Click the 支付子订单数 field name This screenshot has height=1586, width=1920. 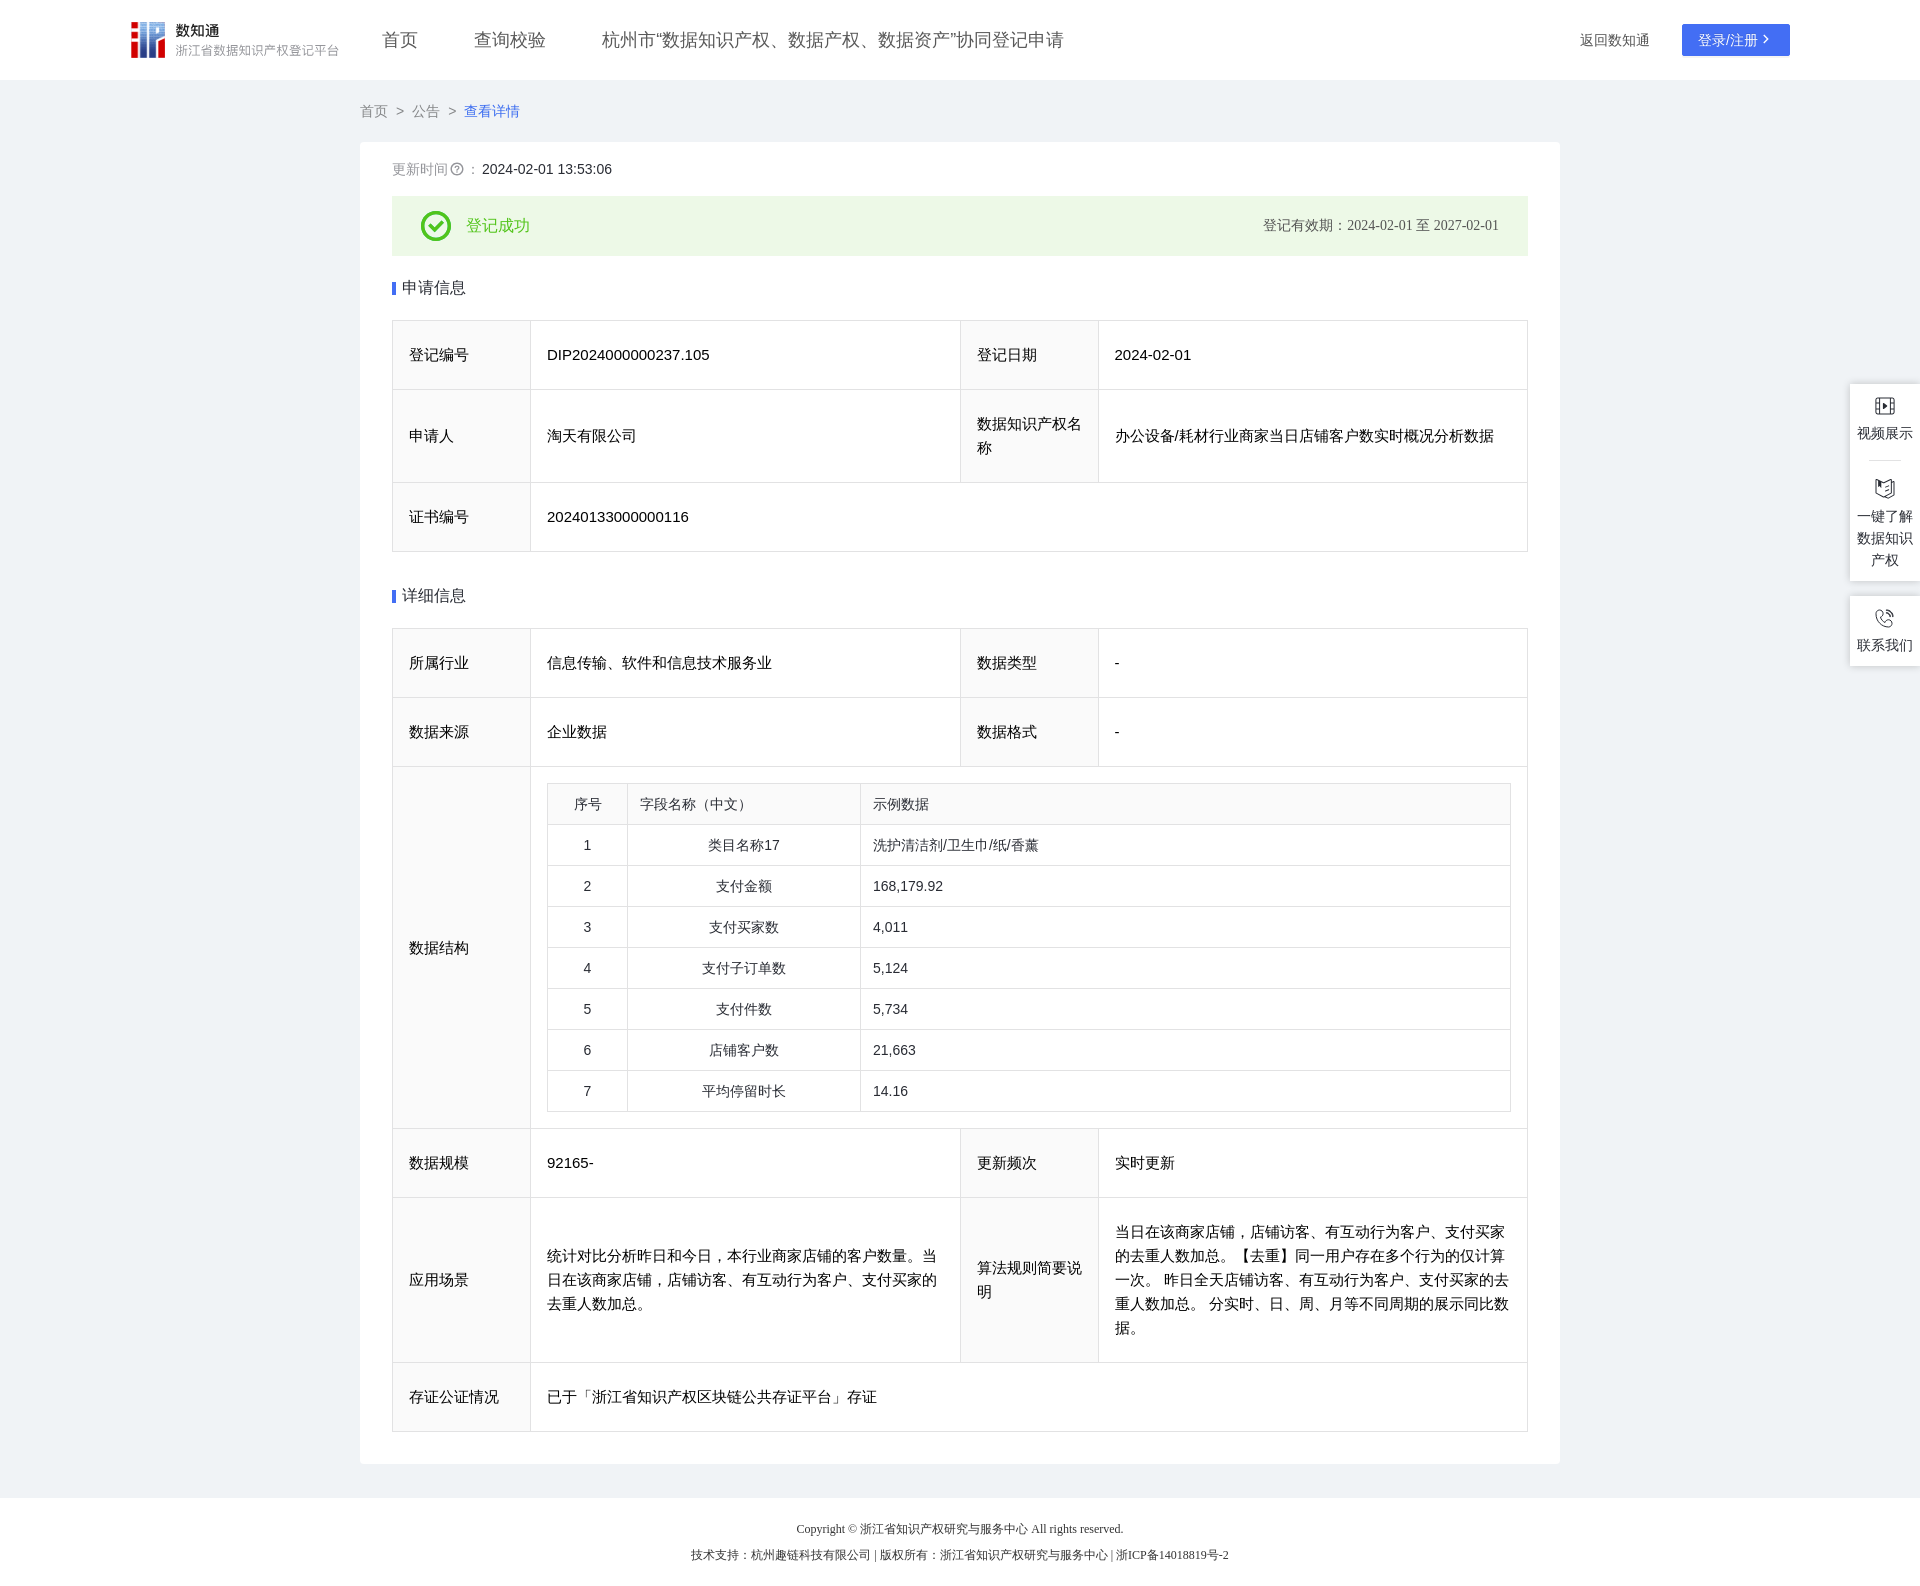point(744,969)
